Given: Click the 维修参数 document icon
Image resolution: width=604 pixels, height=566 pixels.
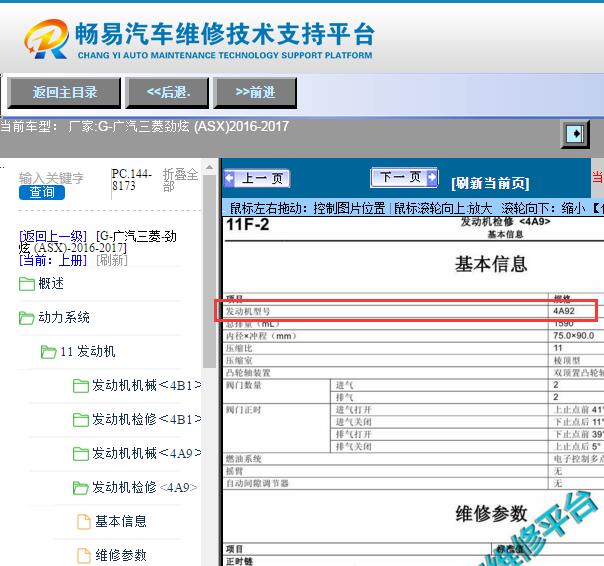Looking at the screenshot, I should (x=84, y=556).
